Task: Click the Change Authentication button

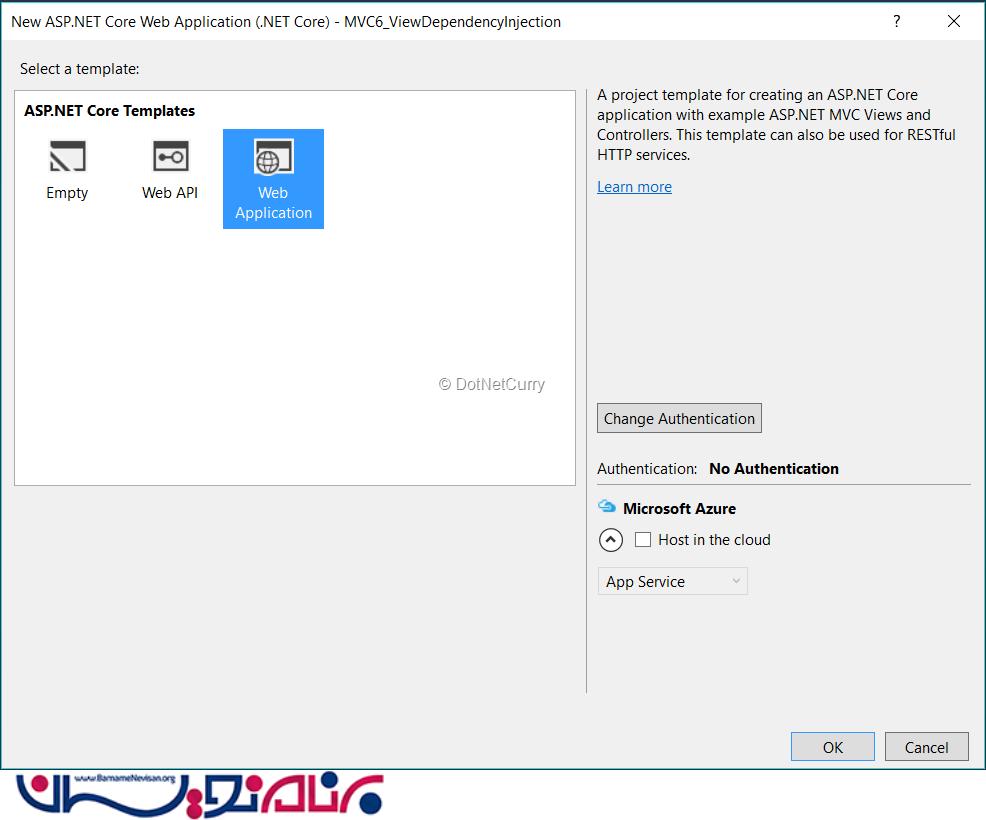Action: [679, 418]
